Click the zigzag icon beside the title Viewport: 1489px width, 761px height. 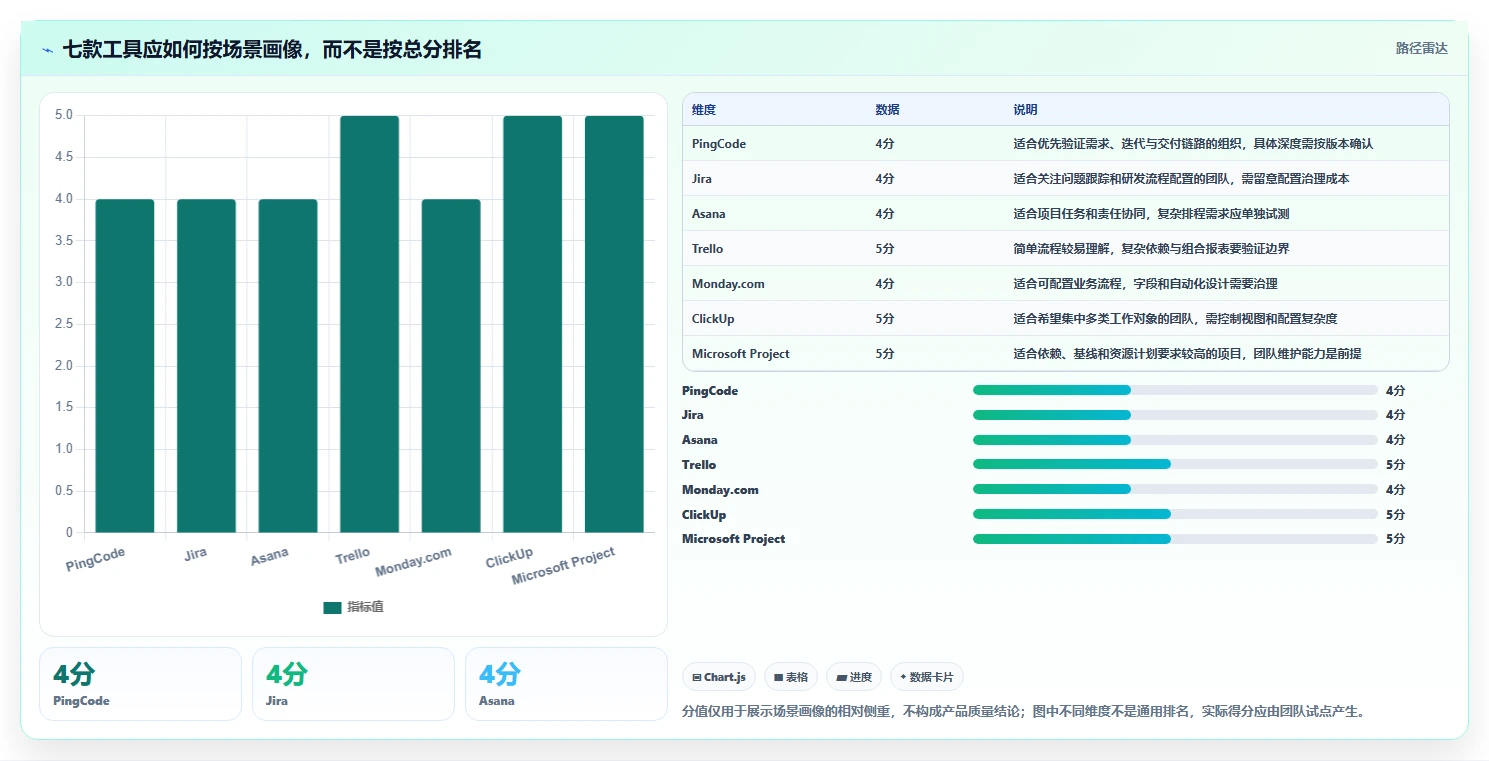point(48,50)
